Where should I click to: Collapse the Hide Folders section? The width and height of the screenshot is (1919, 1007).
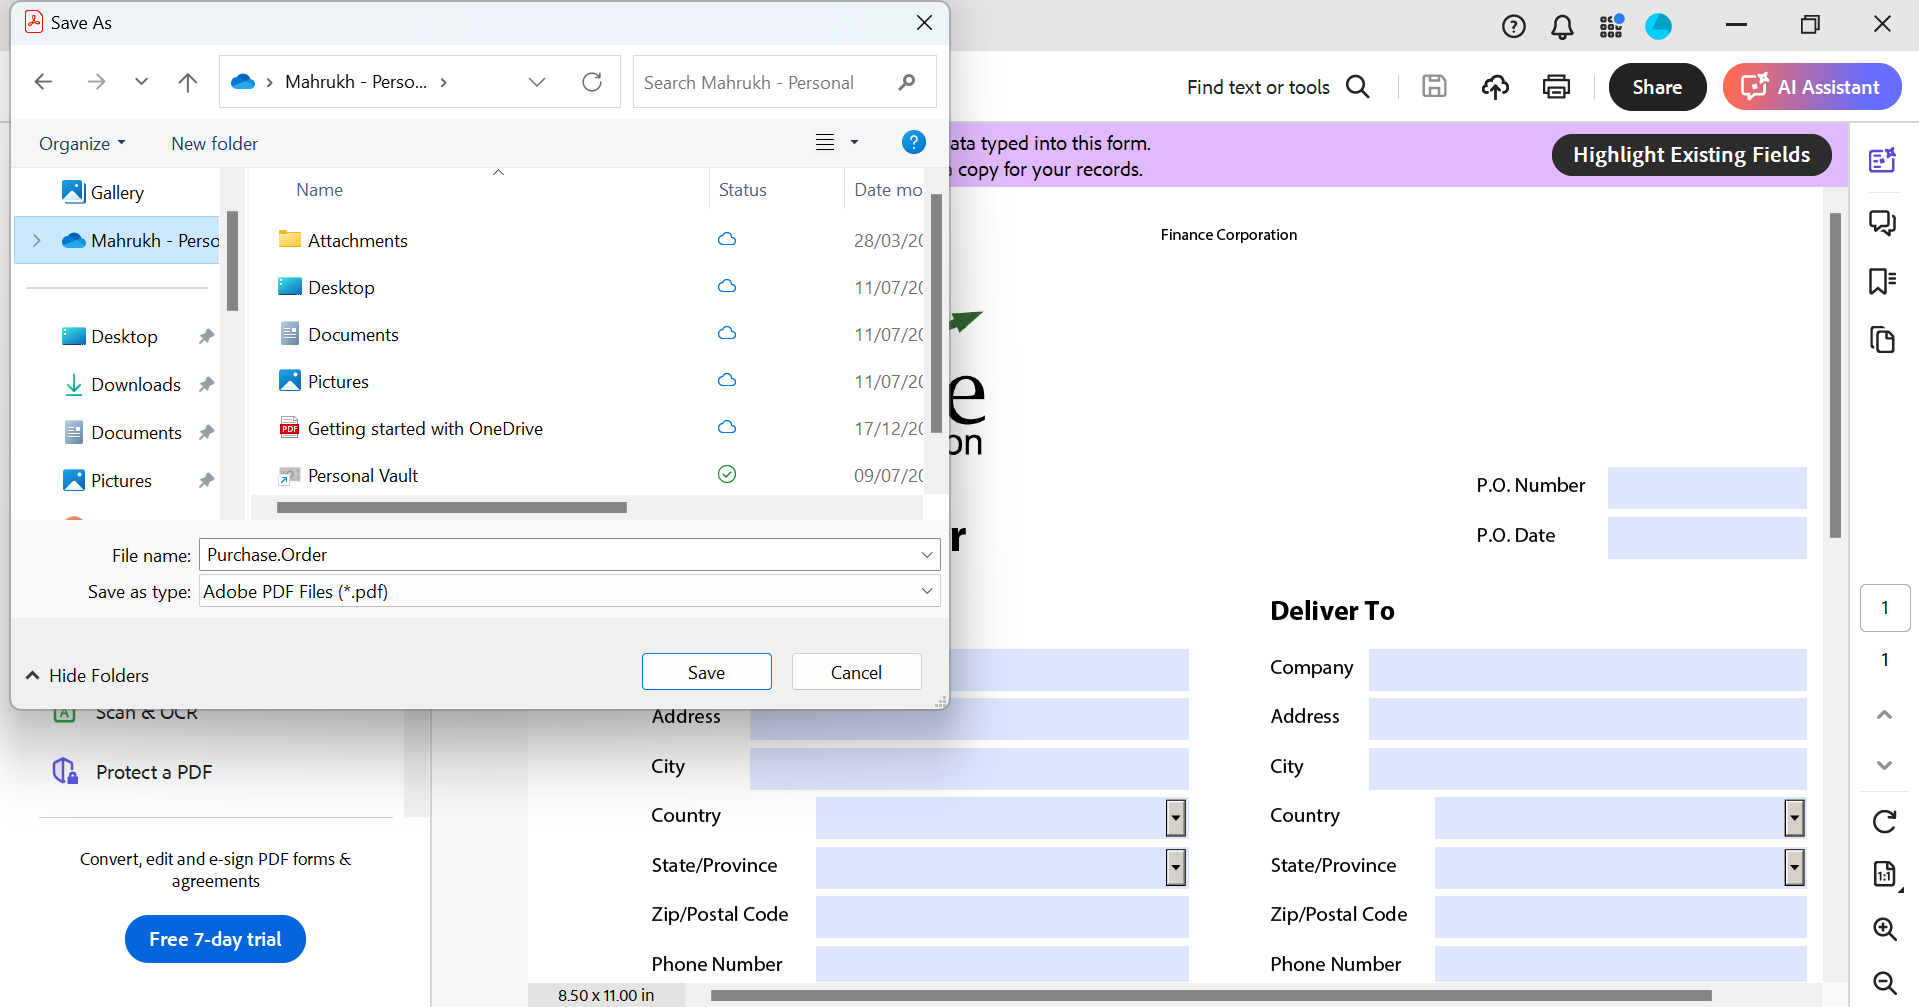click(x=87, y=675)
